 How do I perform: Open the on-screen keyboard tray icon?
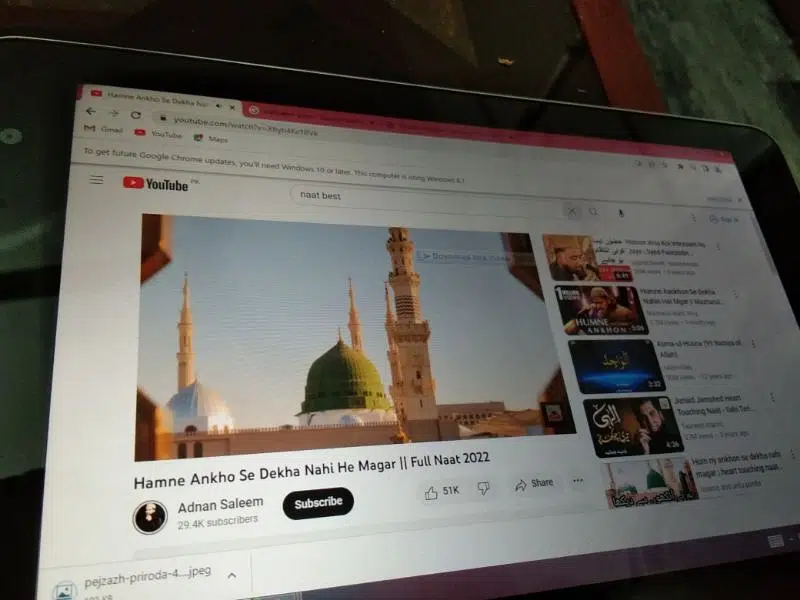(775, 542)
